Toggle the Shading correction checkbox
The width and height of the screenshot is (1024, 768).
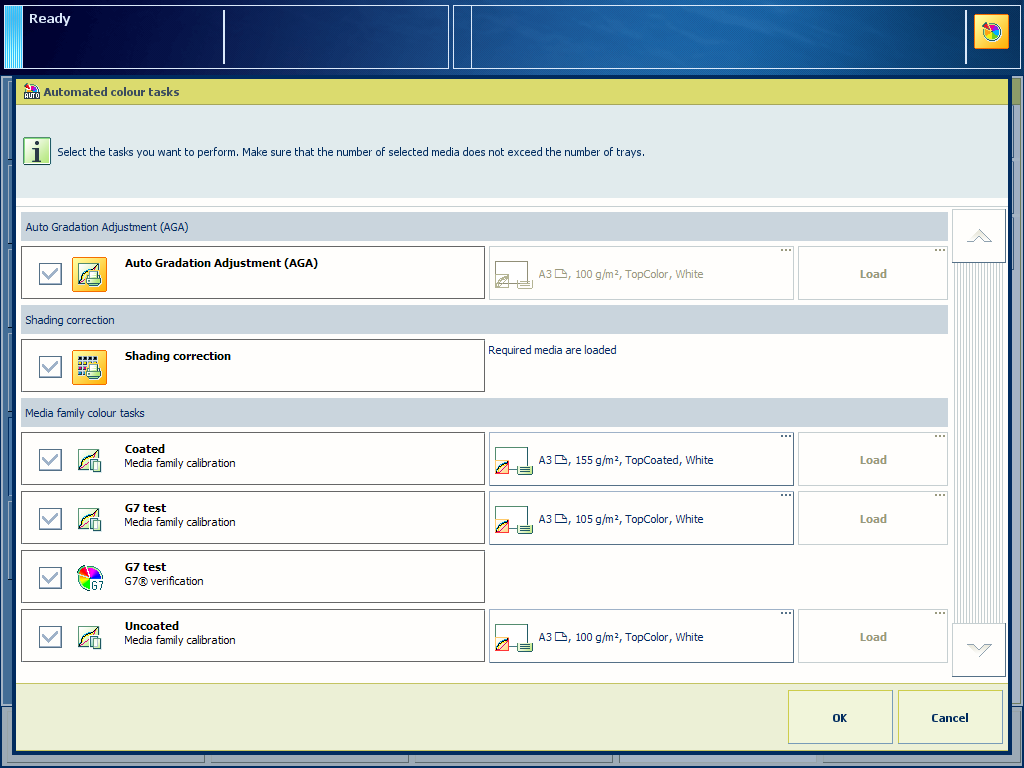50,367
